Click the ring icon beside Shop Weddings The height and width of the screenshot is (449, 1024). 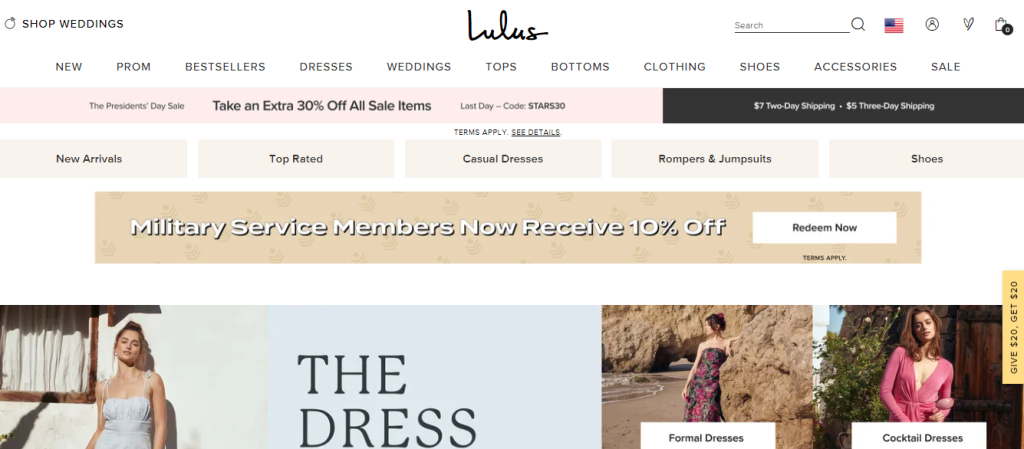[x=10, y=24]
